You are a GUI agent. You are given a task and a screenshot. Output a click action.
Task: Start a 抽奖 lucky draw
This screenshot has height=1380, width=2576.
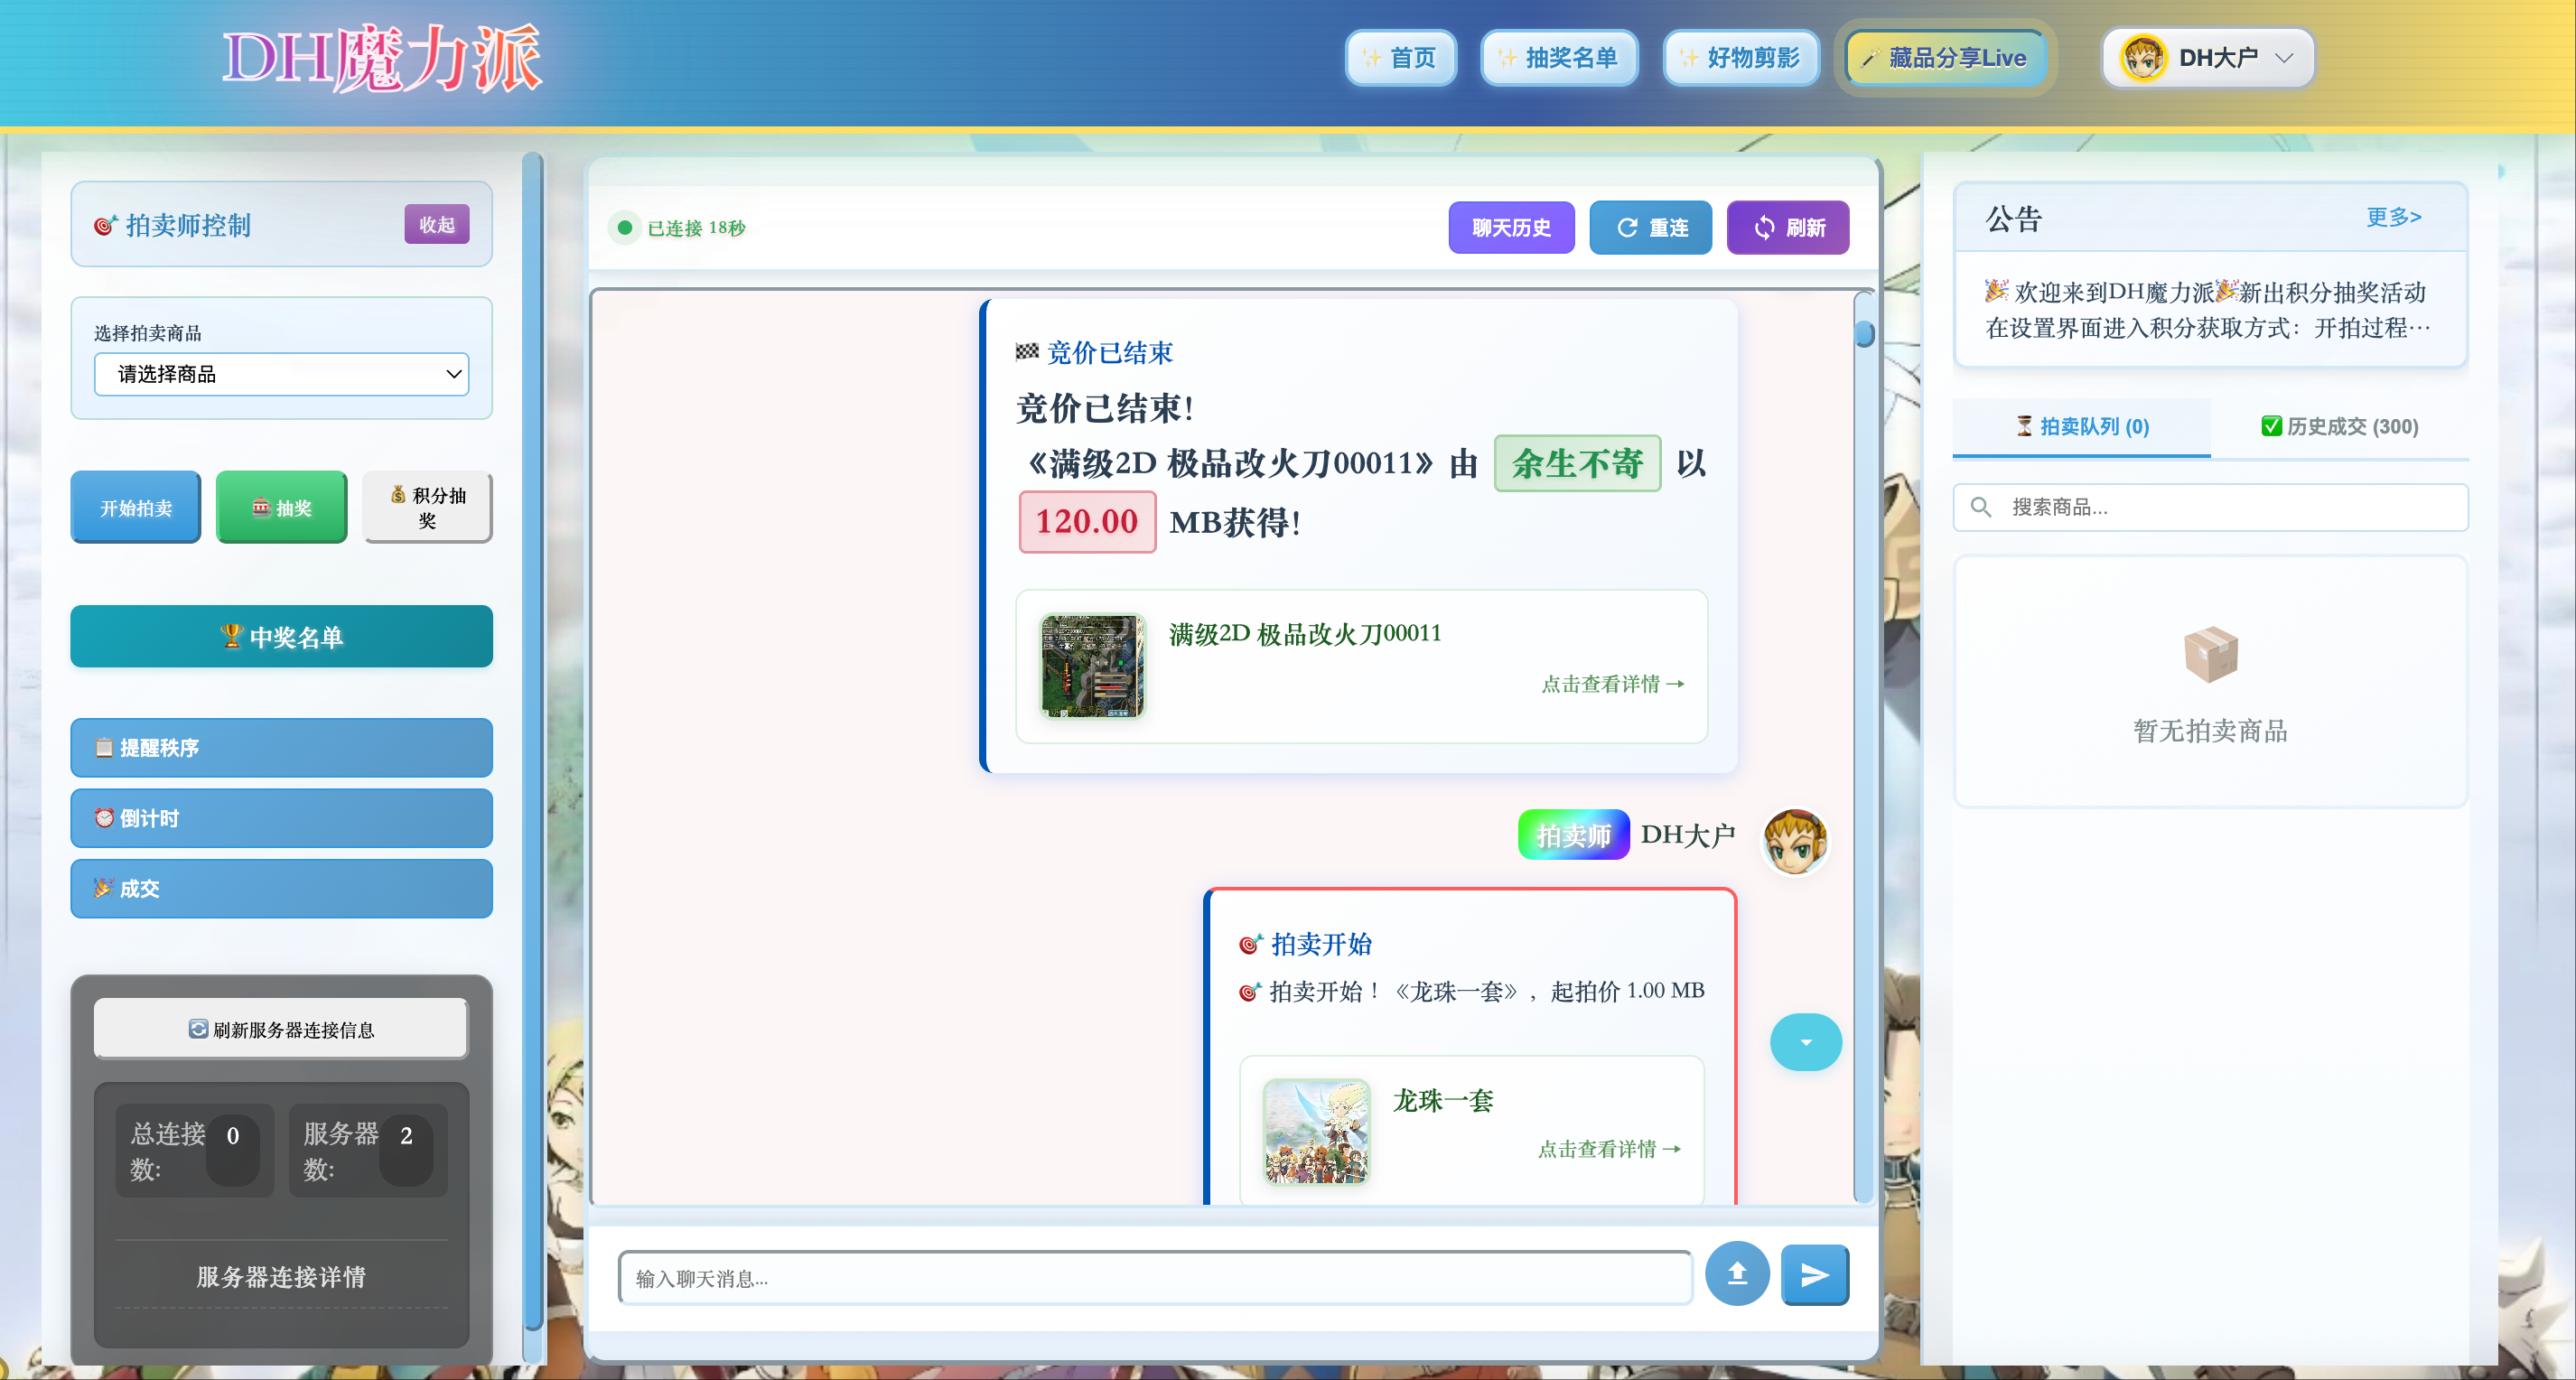[x=281, y=507]
